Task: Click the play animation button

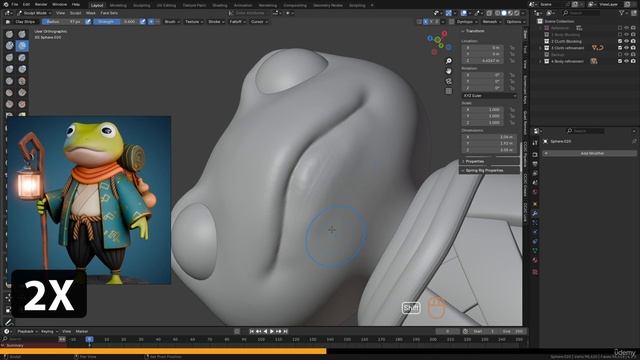Action: [x=272, y=331]
